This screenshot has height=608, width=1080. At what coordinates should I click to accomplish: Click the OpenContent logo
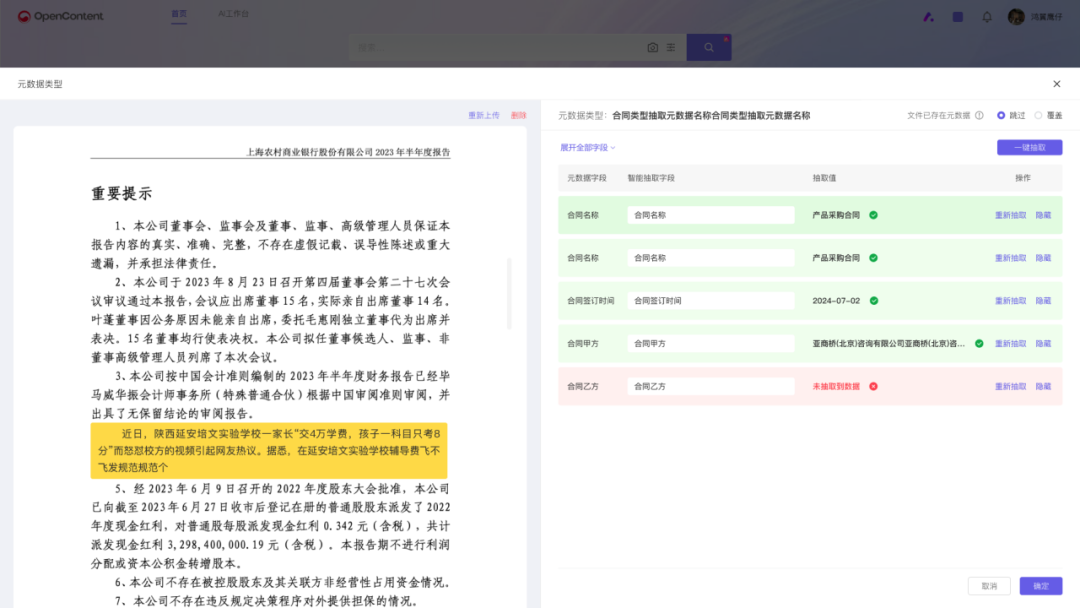point(60,16)
